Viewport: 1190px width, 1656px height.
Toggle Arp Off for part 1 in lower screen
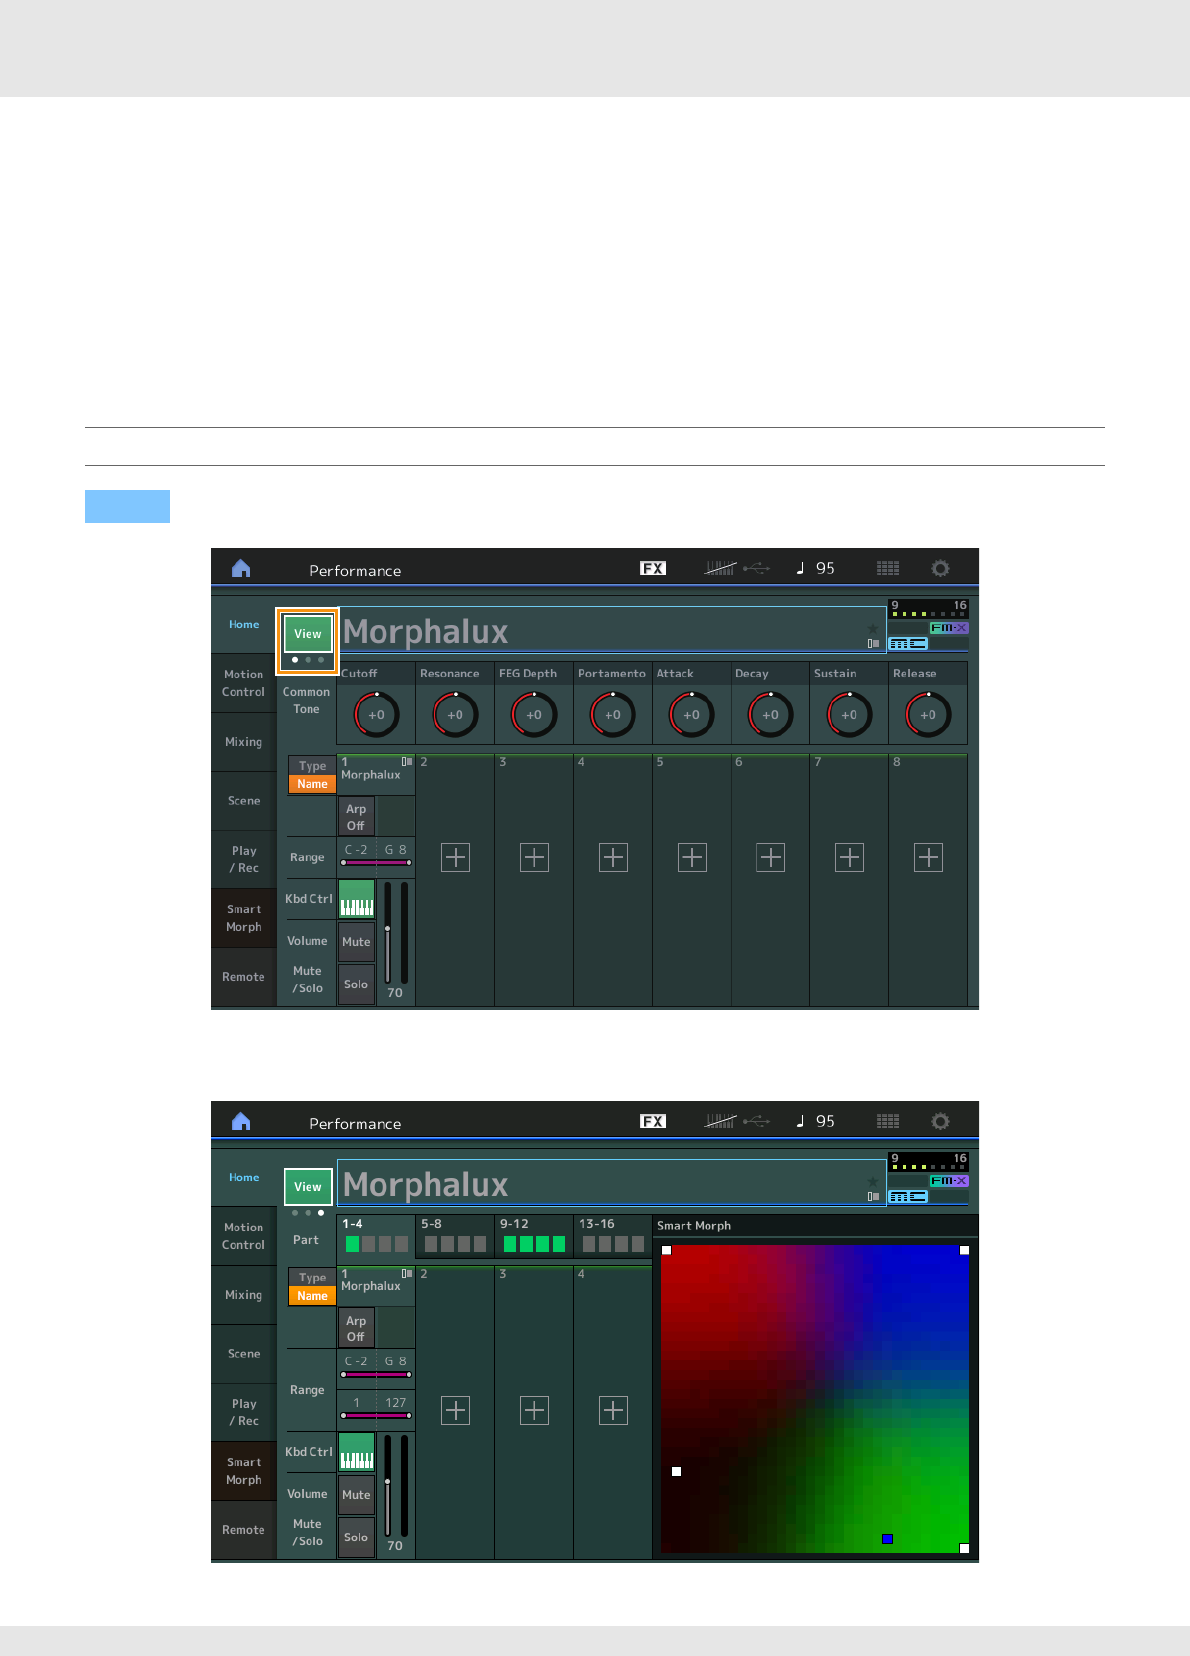(x=356, y=1329)
